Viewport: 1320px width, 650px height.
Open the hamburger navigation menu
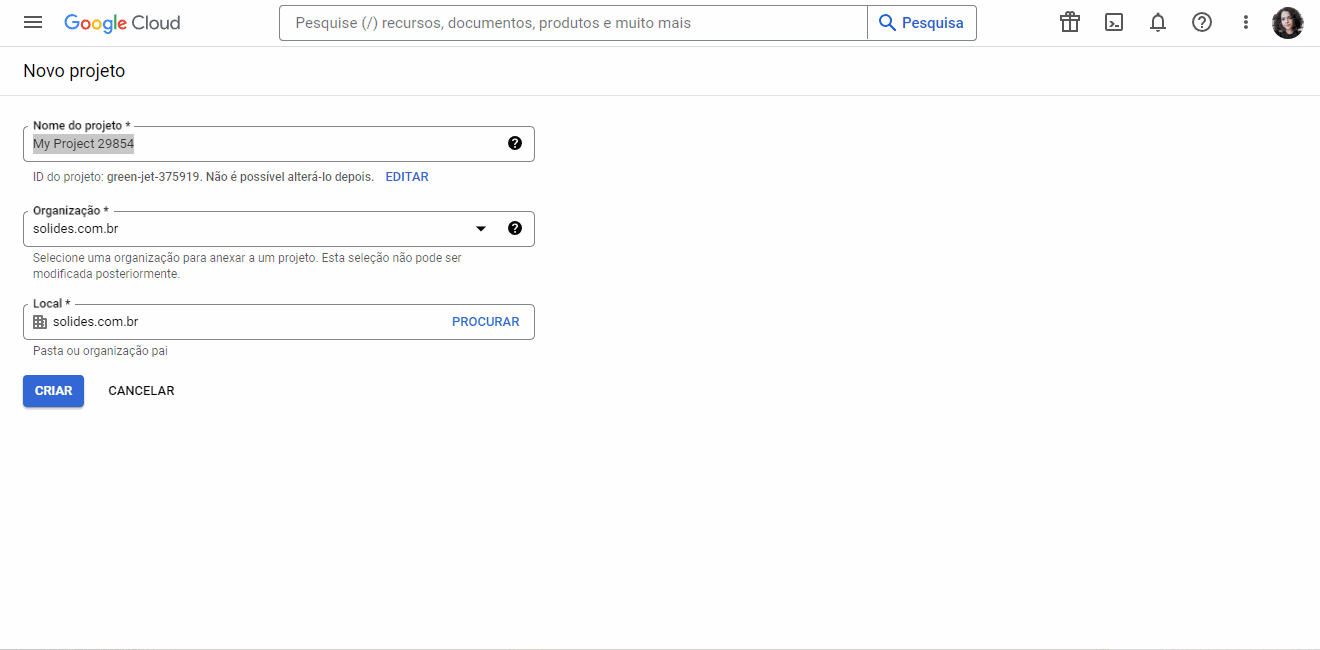(33, 23)
